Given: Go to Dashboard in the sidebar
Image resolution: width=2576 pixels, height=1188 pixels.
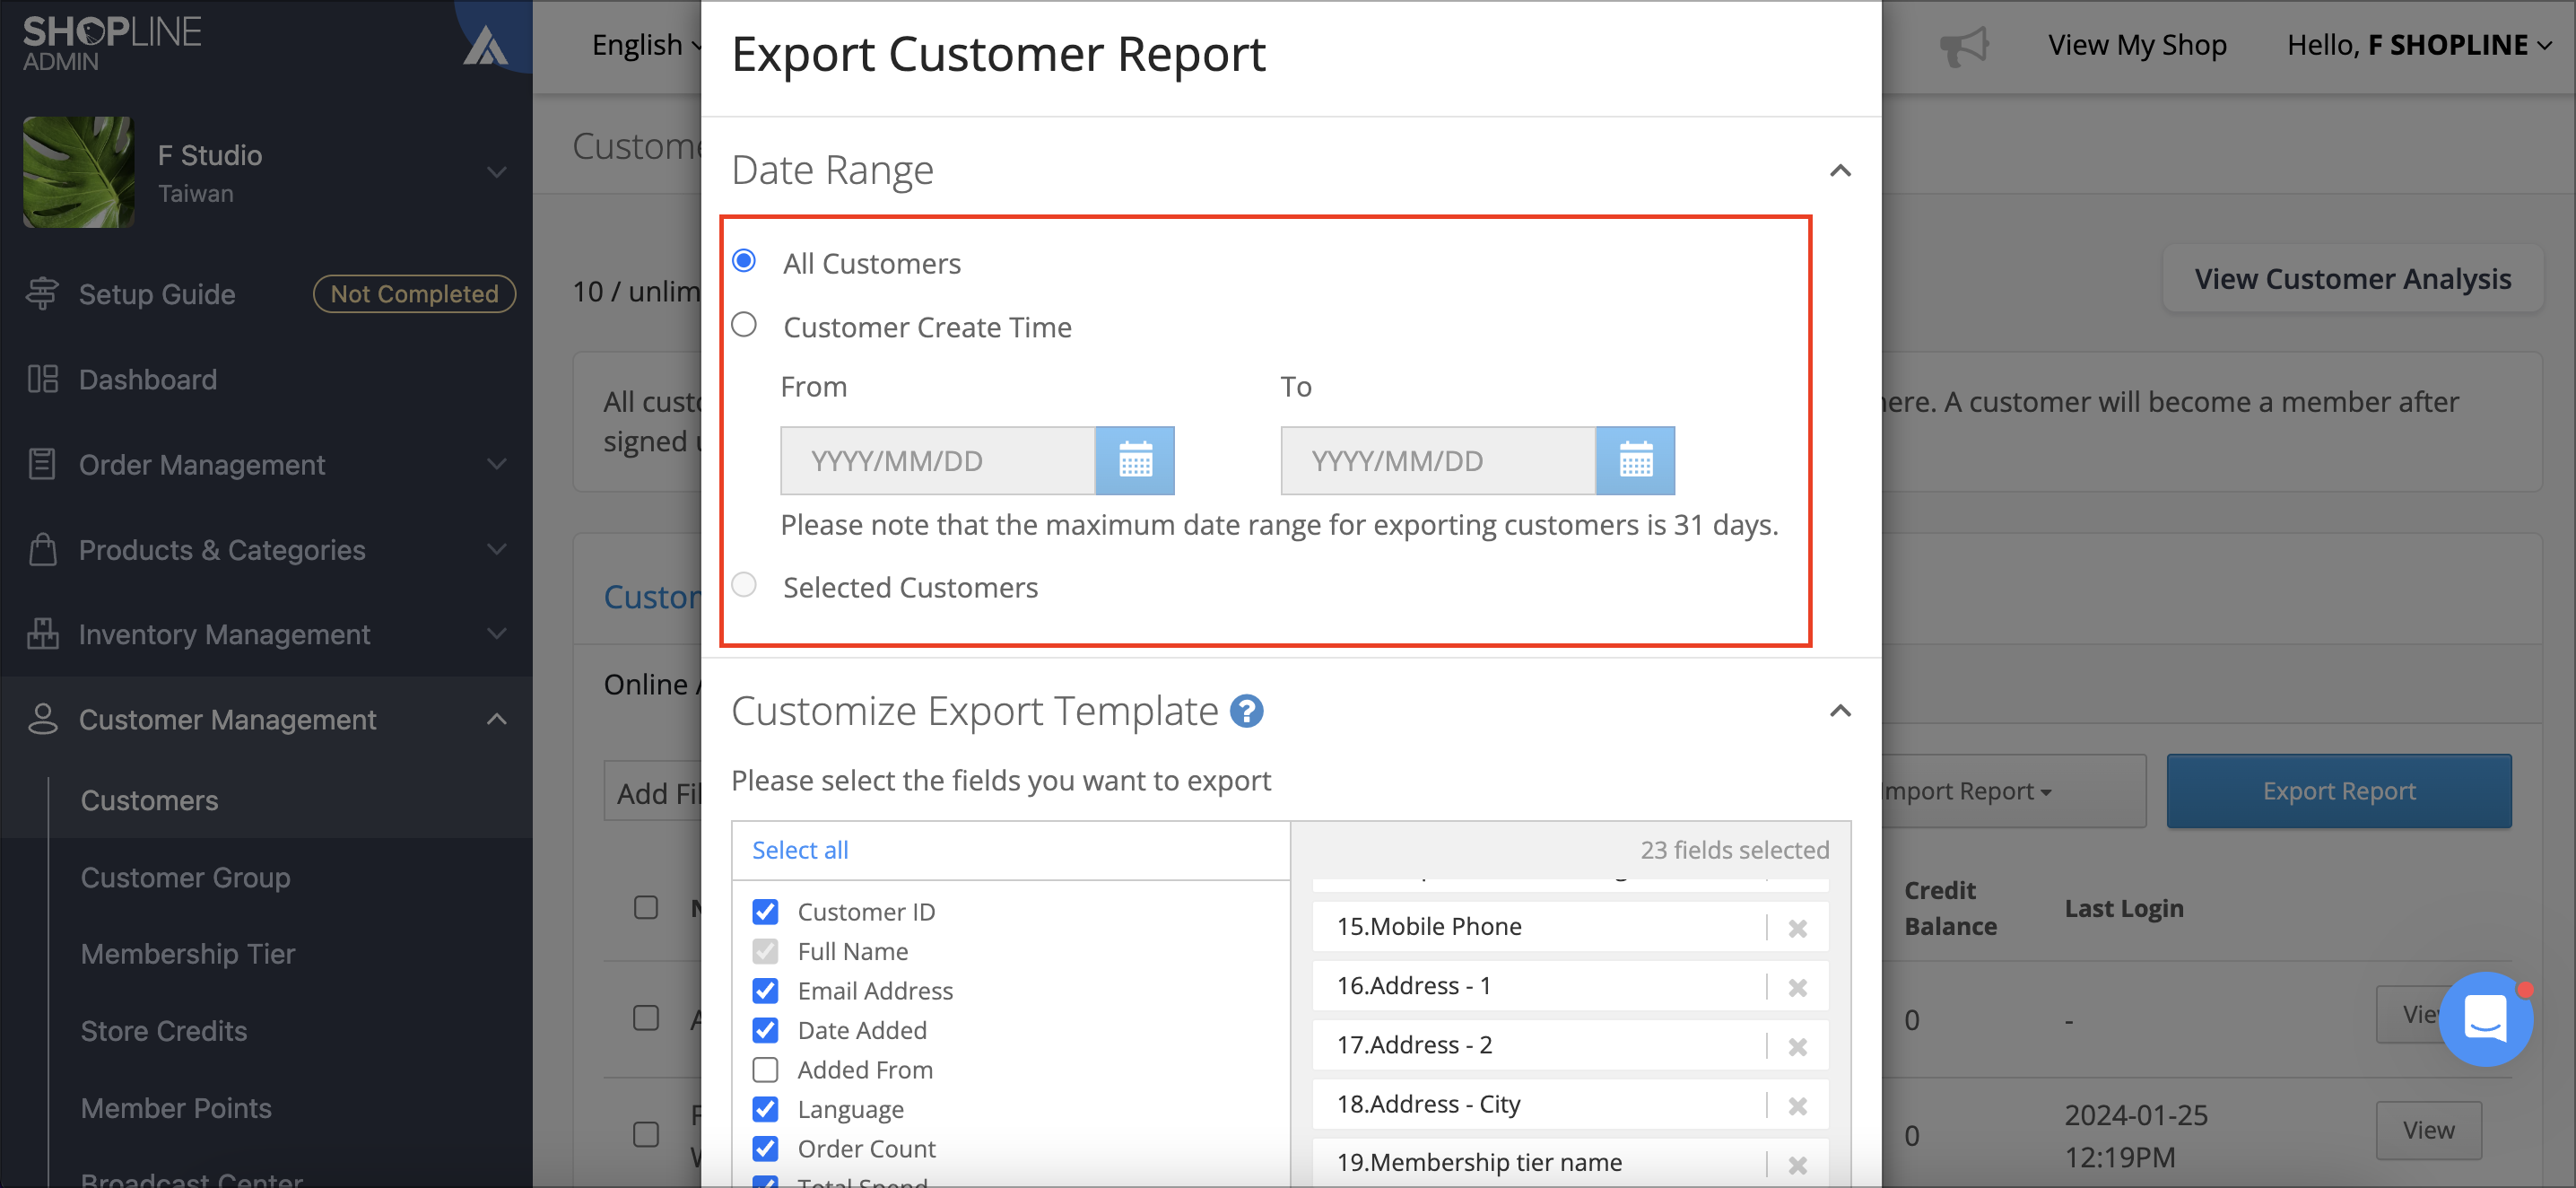Looking at the screenshot, I should pyautogui.click(x=148, y=379).
